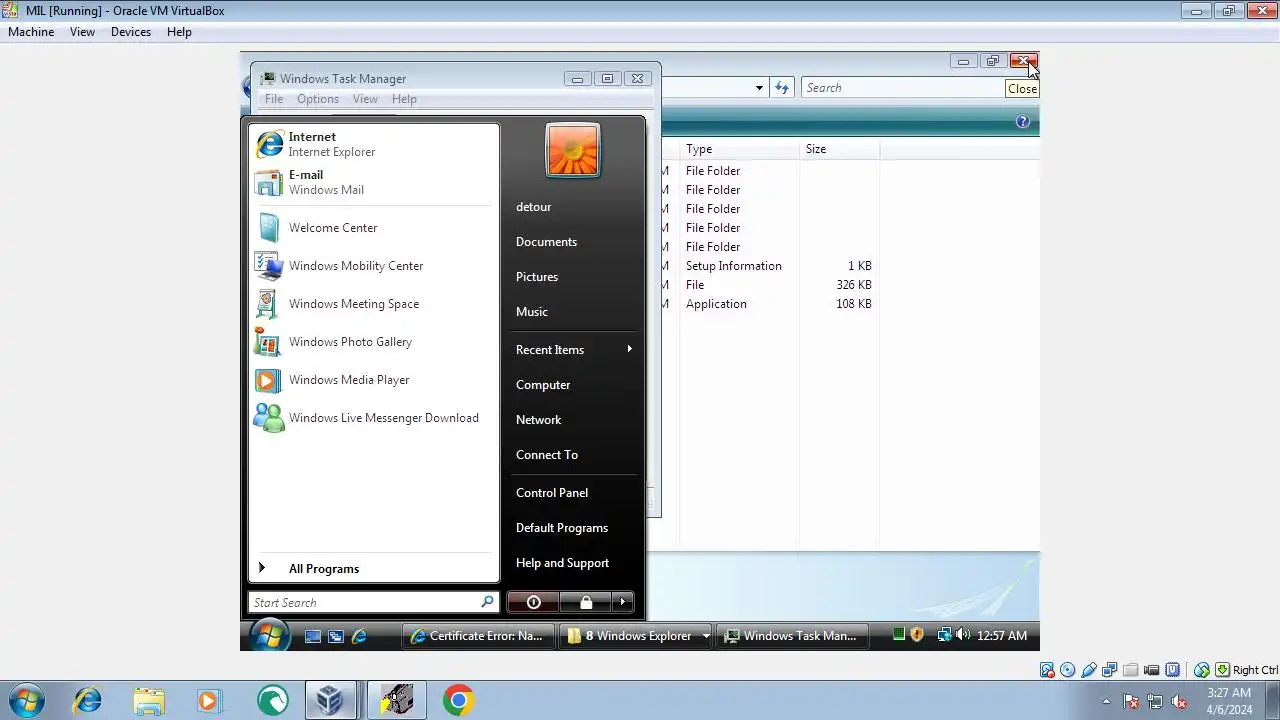Click the Start Search input field
Viewport: 1280px width, 720px height.
point(365,603)
